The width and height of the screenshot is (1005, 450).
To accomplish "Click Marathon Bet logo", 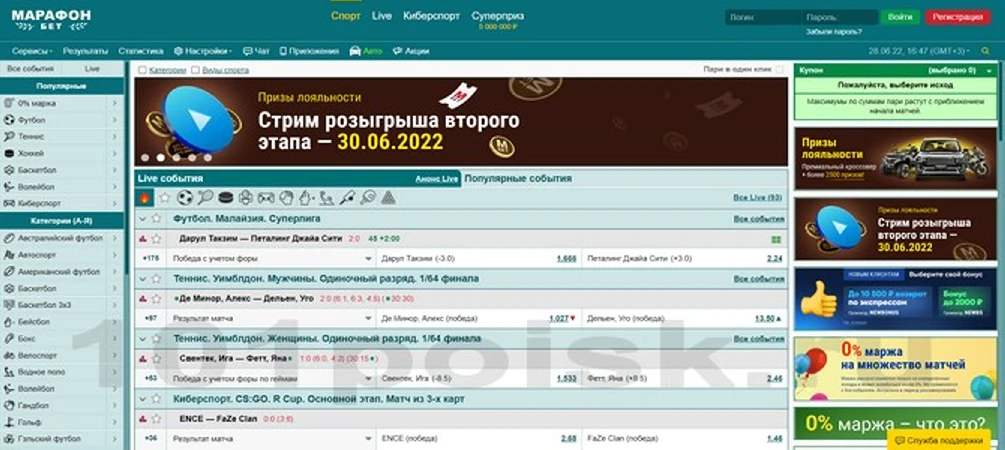I will click(51, 20).
